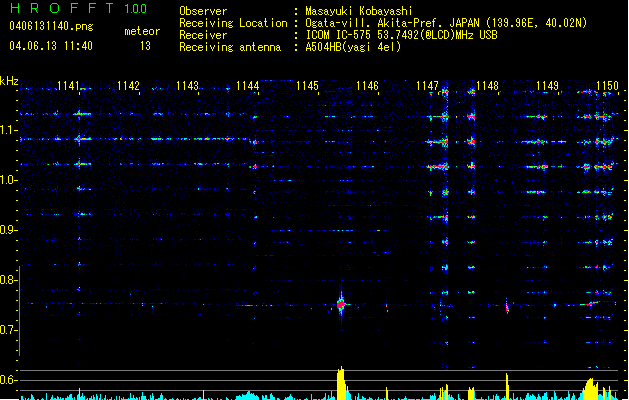
Task: Click the 1150 time marker
Action: [x=607, y=86]
